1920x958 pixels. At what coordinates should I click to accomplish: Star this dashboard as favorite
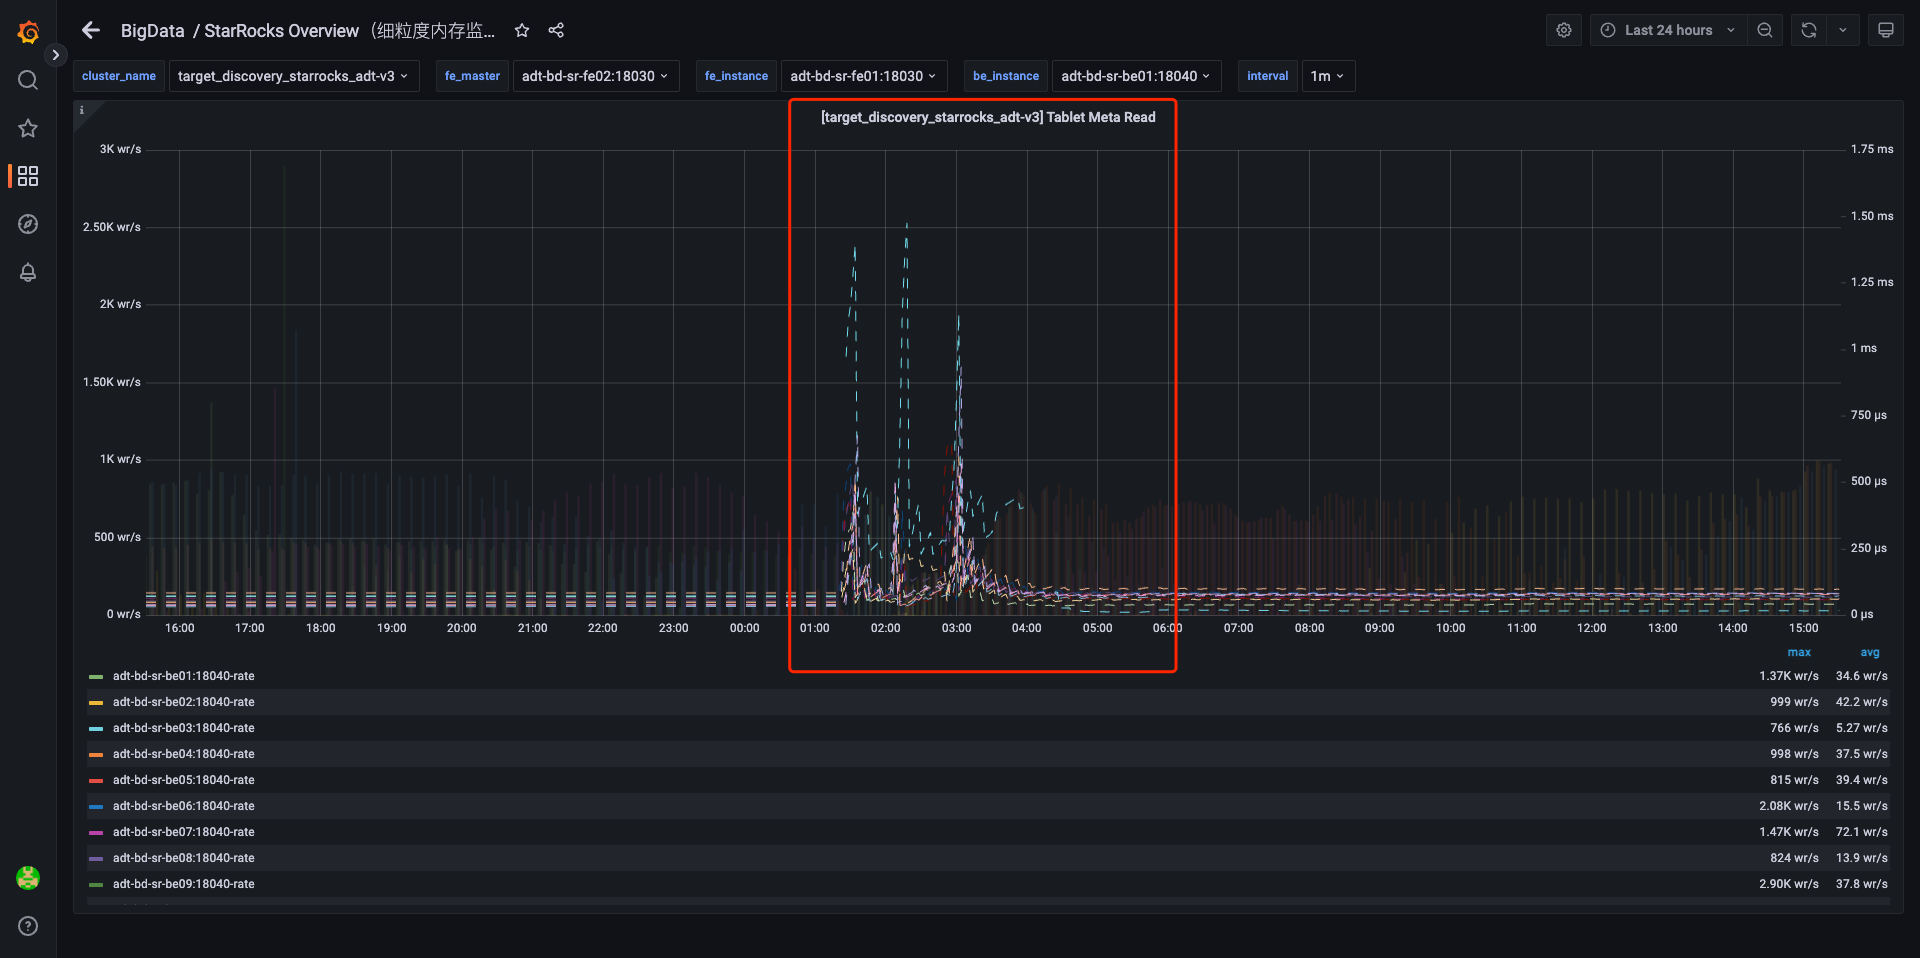(x=522, y=30)
